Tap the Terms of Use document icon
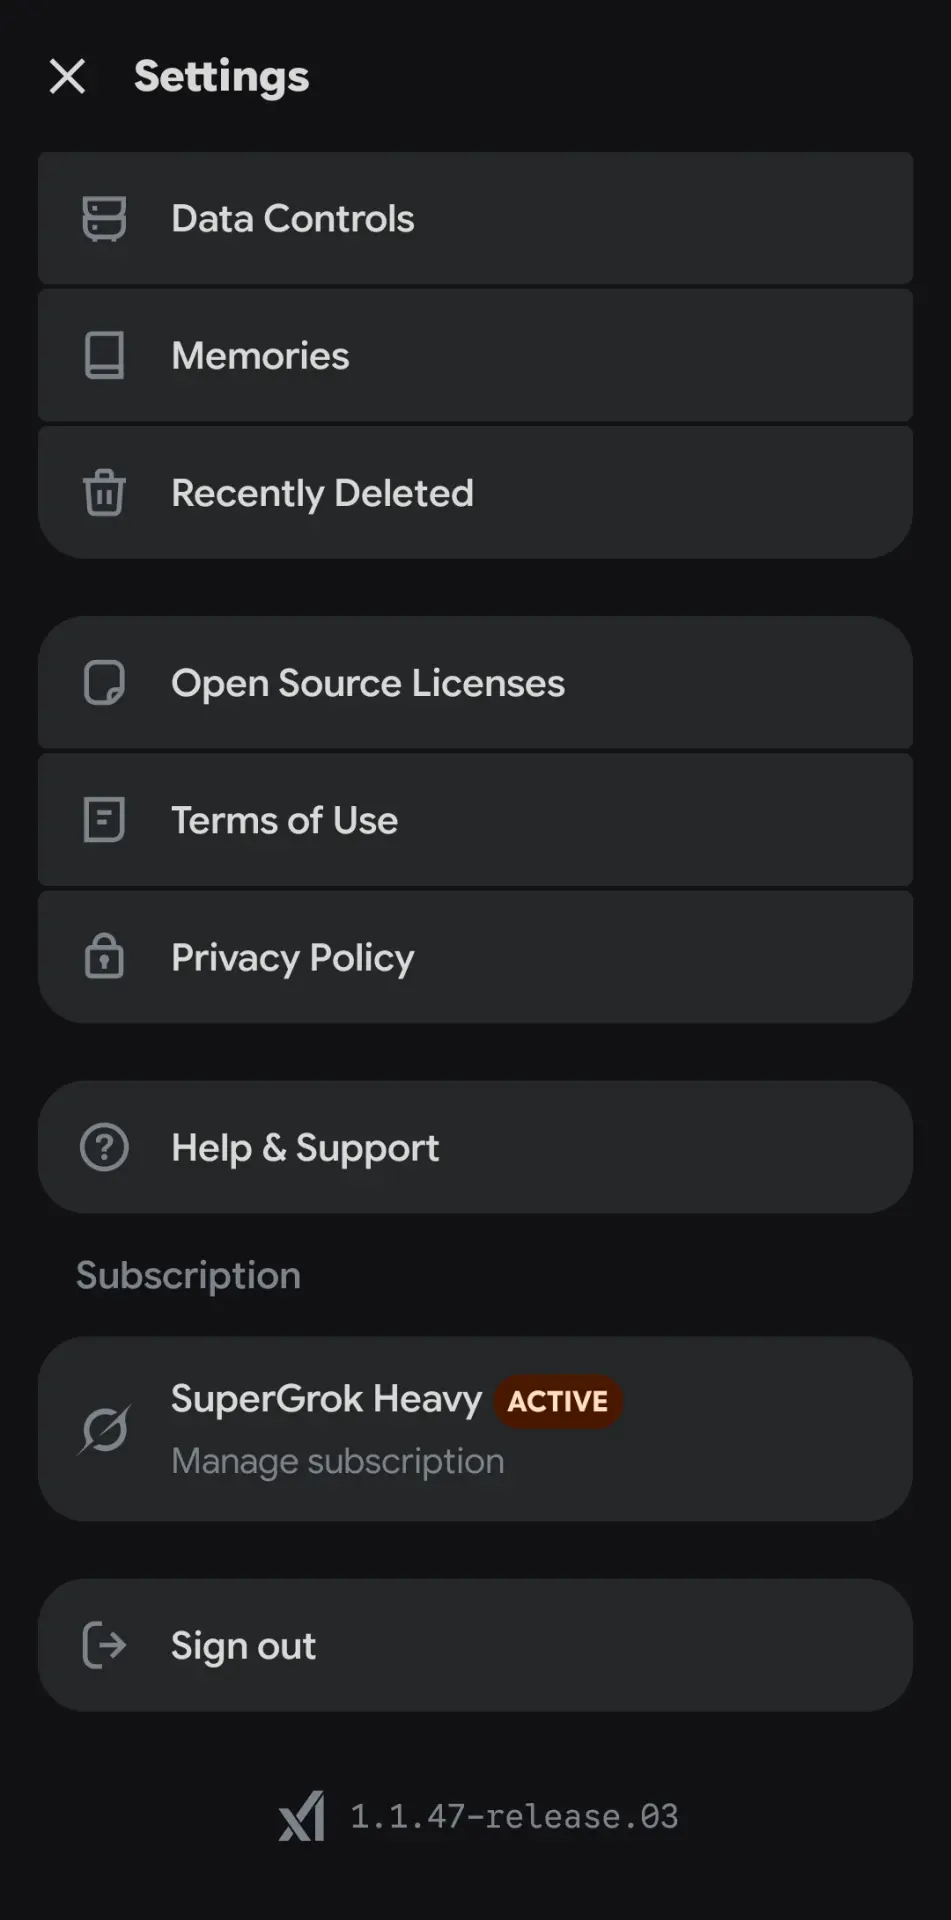This screenshot has width=951, height=1920. [x=104, y=820]
